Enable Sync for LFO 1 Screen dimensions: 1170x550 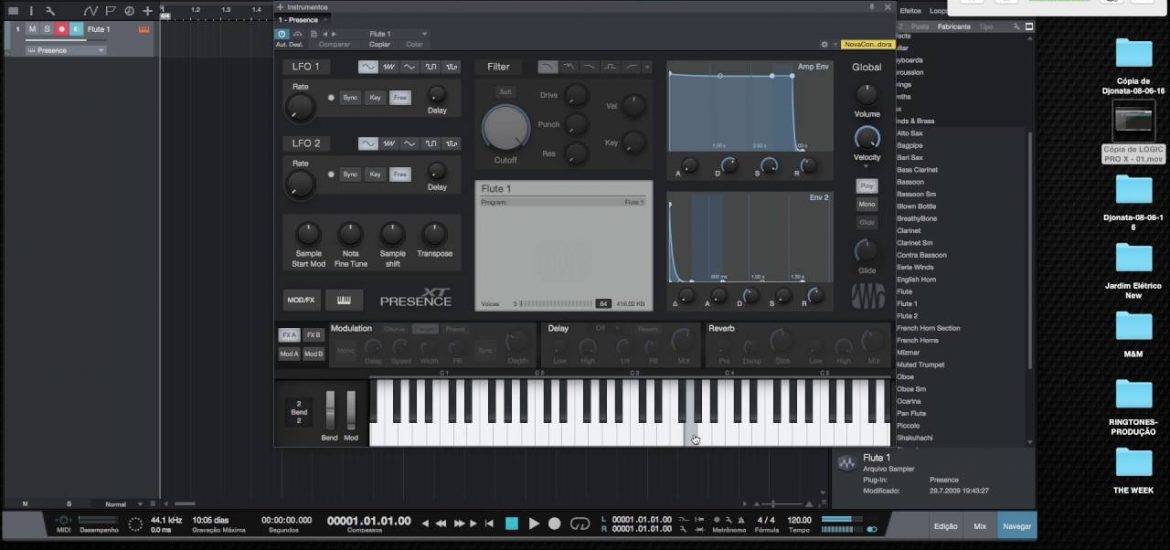pos(350,97)
